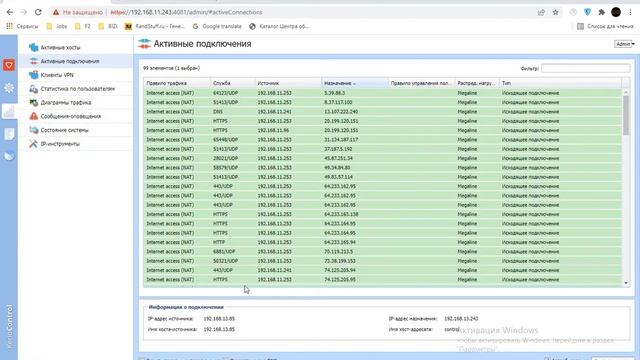Click the browser address bar URL
640x360 pixels.
click(x=187, y=12)
